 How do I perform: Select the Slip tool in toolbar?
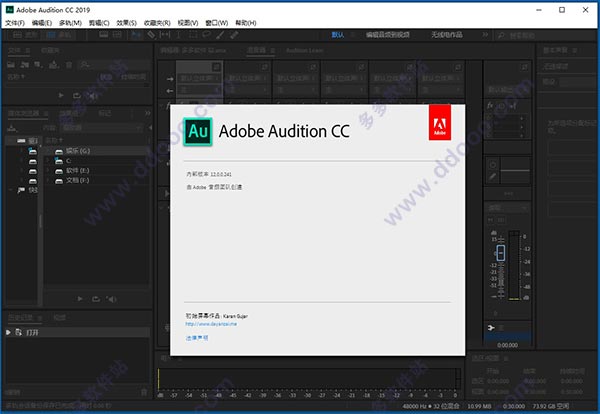[x=165, y=35]
